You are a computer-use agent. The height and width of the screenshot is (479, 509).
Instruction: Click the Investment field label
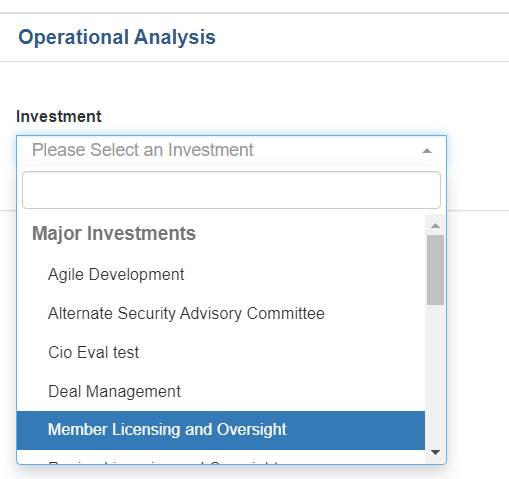click(x=59, y=117)
